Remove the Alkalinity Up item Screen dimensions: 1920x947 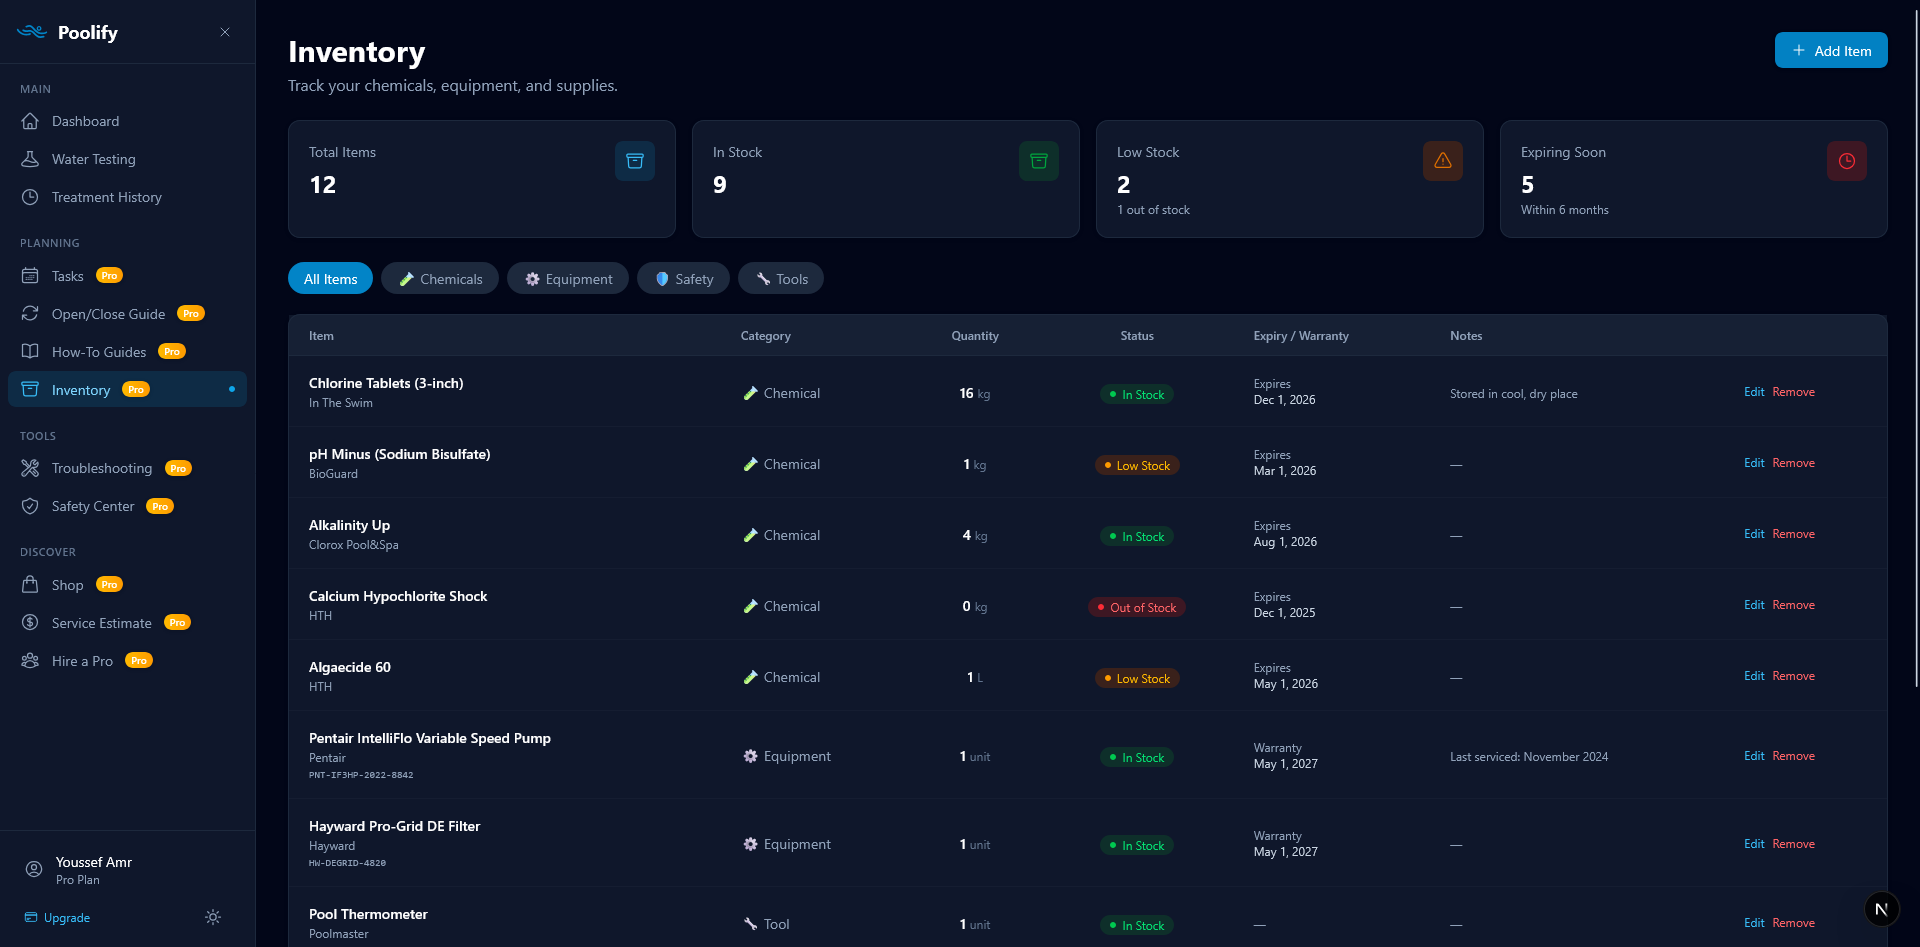[x=1793, y=534]
